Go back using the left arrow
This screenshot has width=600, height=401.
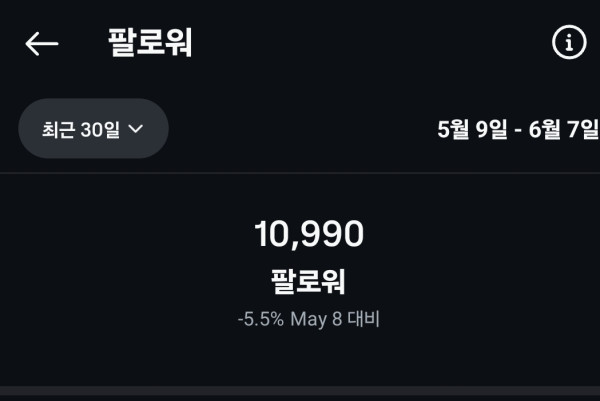(x=42, y=43)
